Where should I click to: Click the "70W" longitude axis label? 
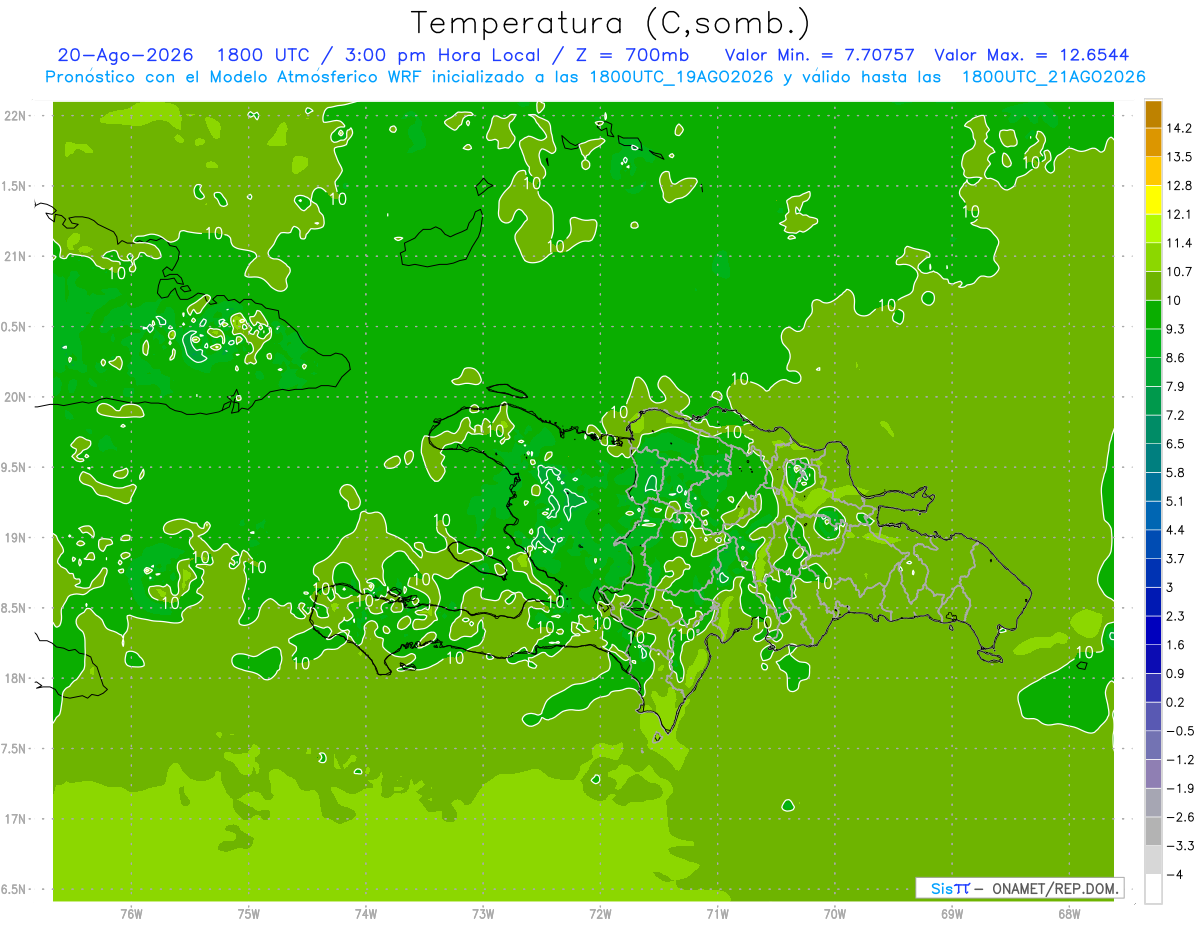tap(834, 913)
